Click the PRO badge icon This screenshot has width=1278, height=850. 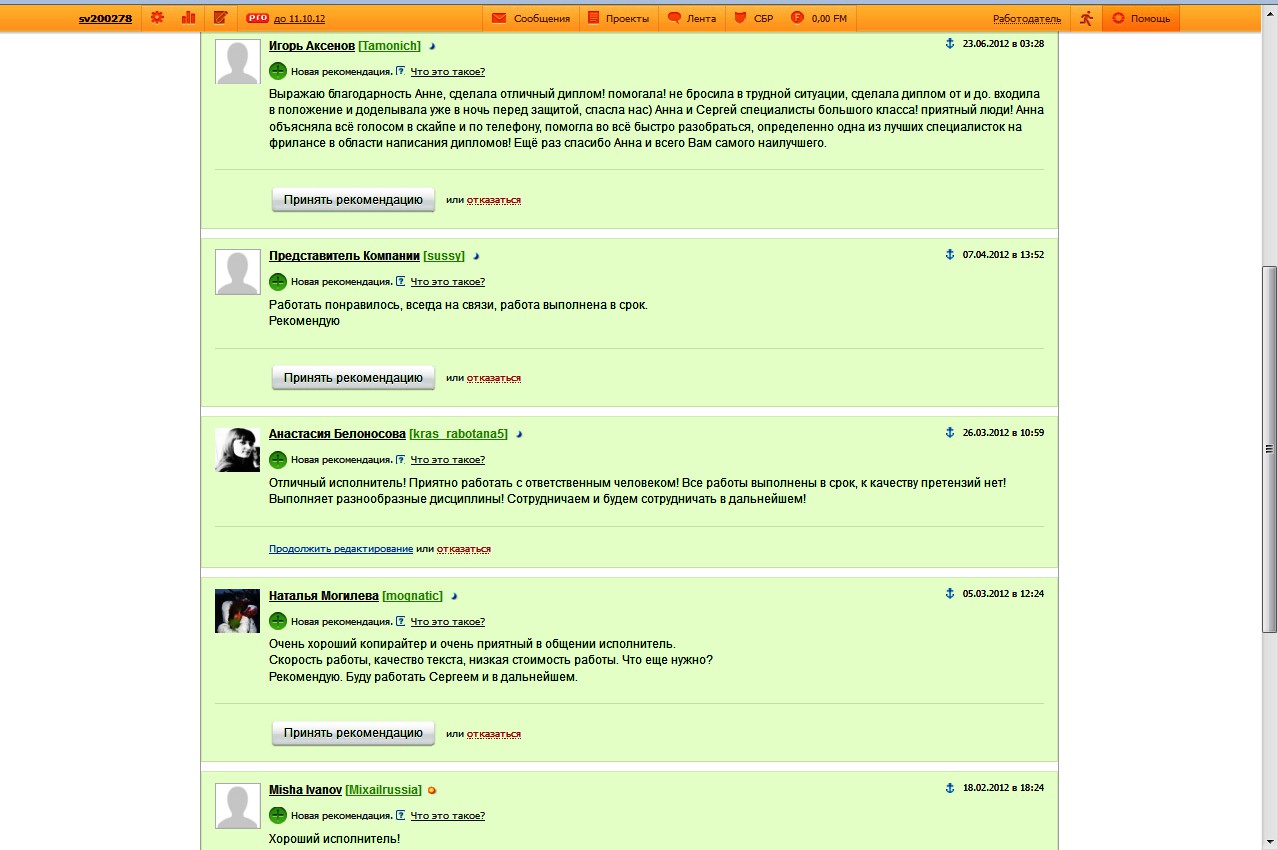tap(257, 18)
